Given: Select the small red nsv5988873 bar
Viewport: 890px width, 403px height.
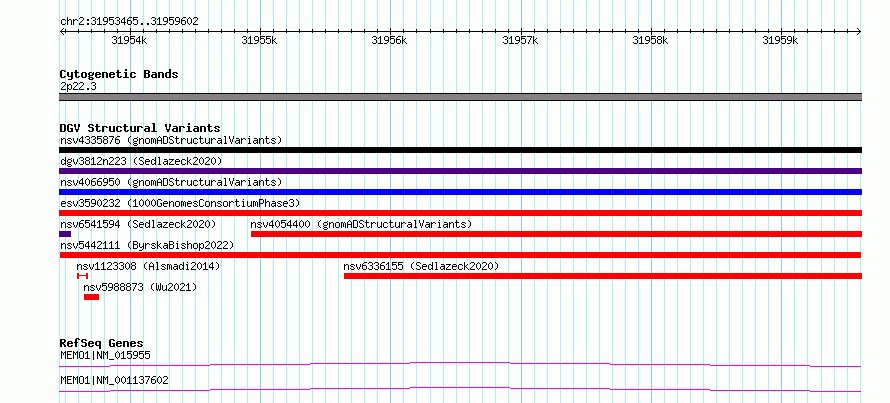Looking at the screenshot, I should (x=91, y=297).
